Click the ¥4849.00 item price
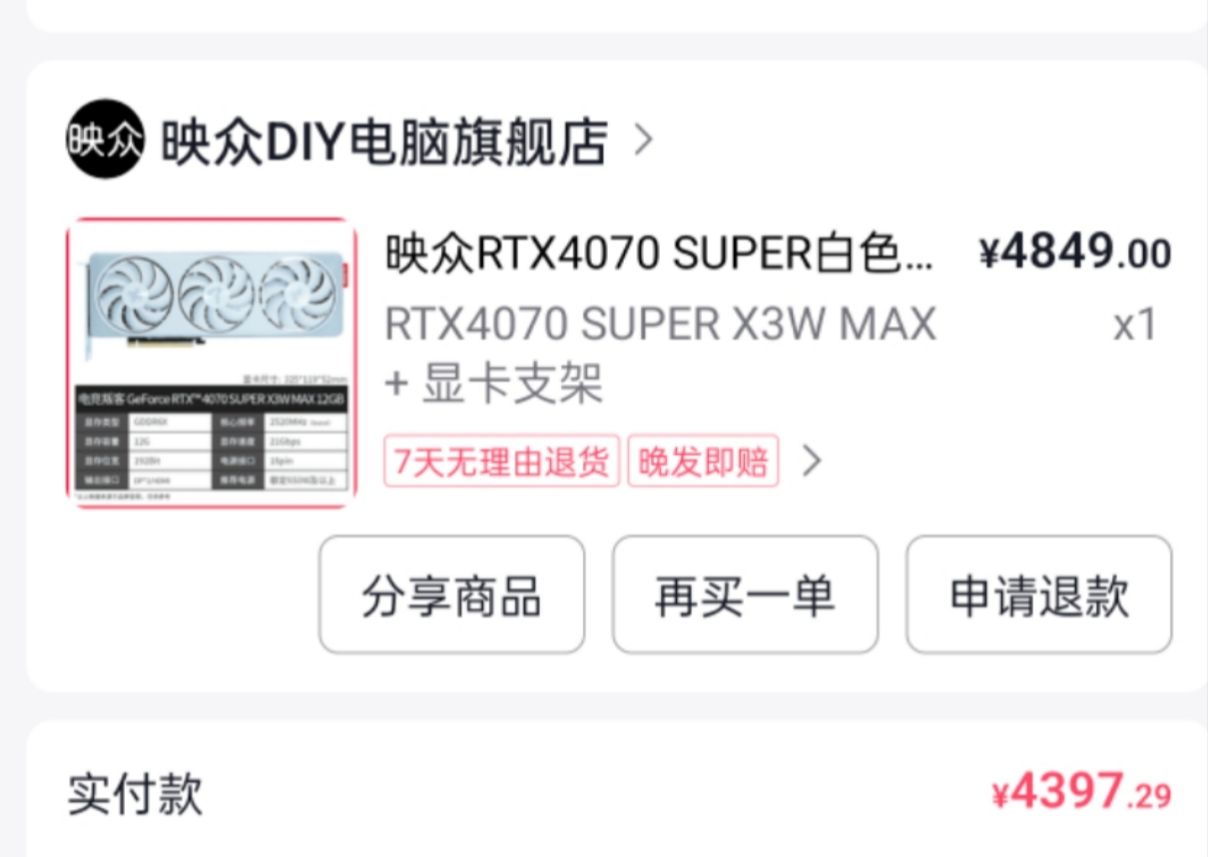The height and width of the screenshot is (857, 1208). coord(1075,254)
